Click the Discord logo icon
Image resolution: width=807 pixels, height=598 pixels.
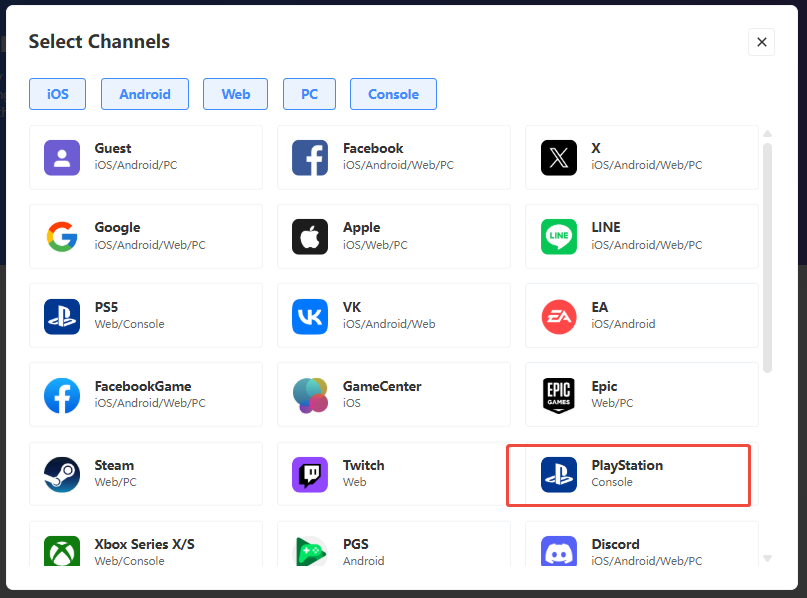pos(559,551)
